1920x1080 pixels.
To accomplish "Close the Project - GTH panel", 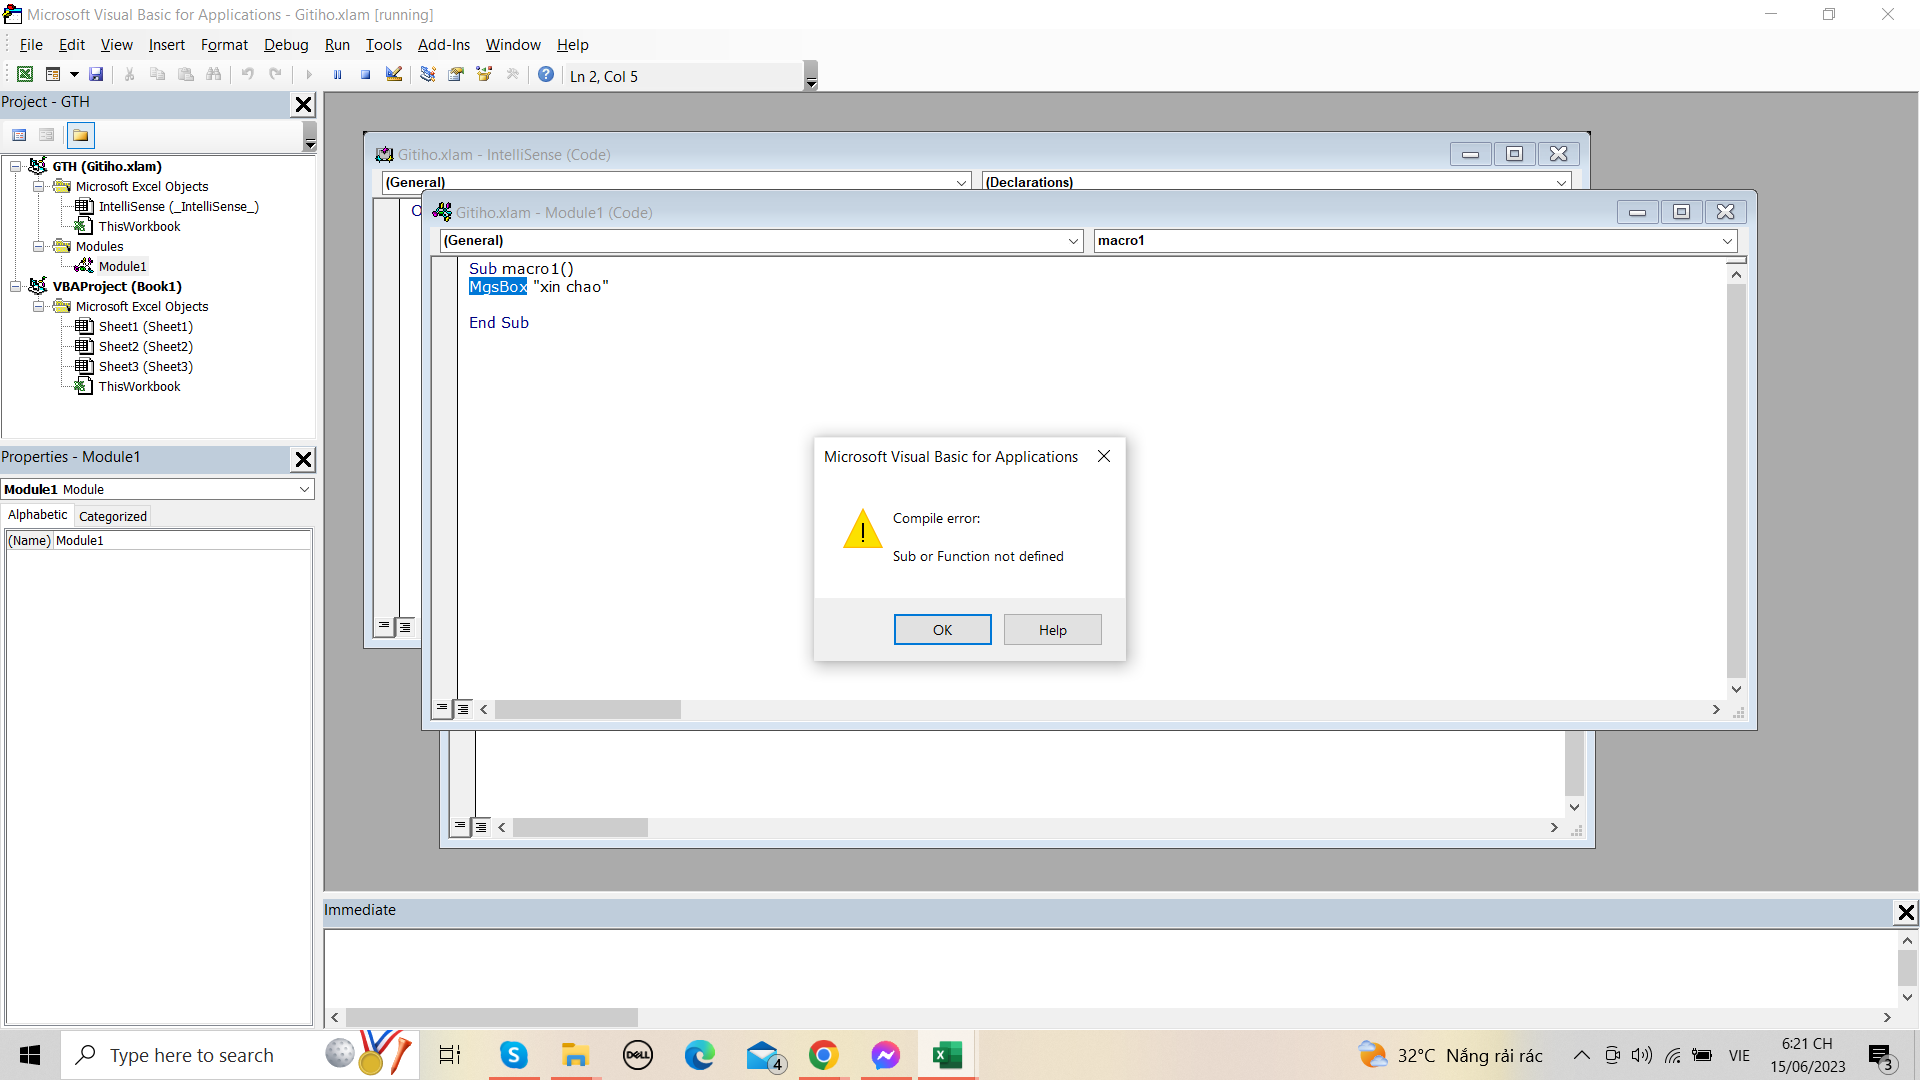I will coord(304,104).
